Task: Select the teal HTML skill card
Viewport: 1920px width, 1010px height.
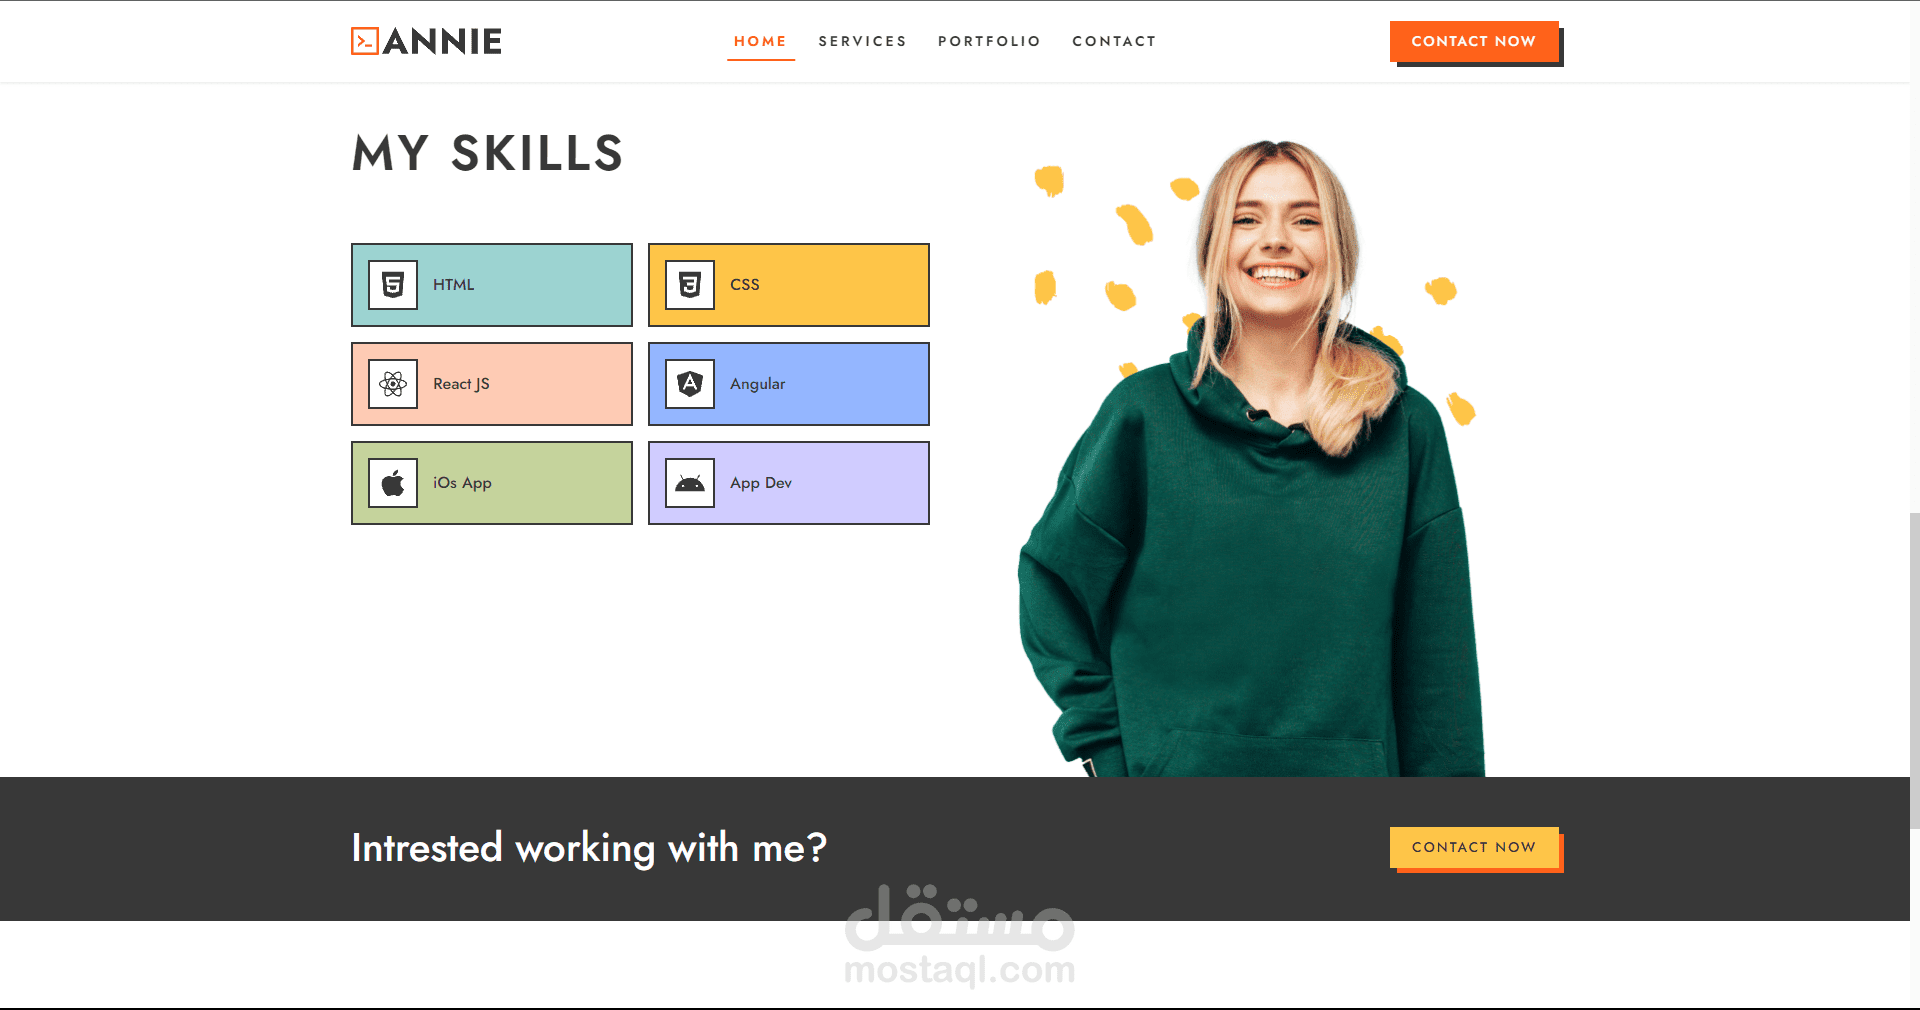Action: click(492, 285)
